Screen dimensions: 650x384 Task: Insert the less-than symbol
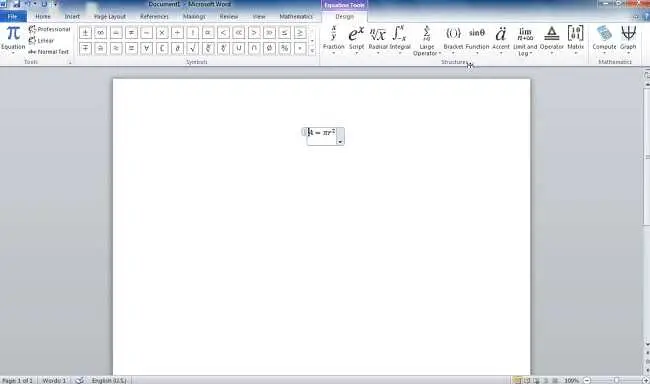pos(223,33)
